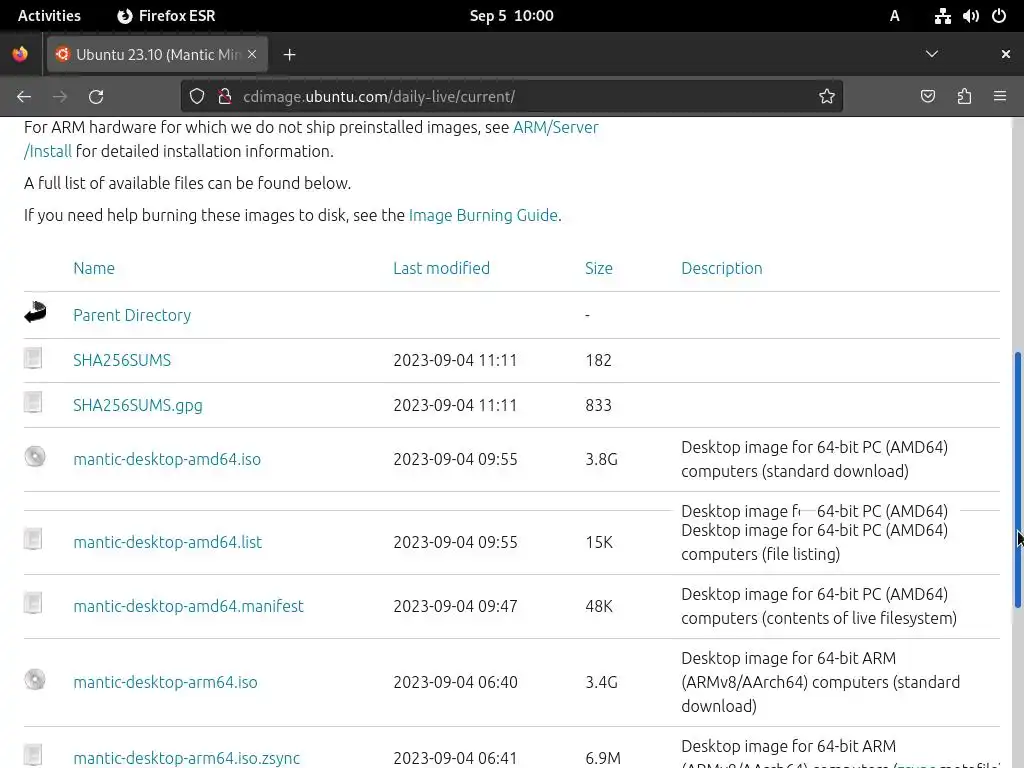The height and width of the screenshot is (768, 1024).
Task: Open the Extensions puzzle icon
Action: 964,97
